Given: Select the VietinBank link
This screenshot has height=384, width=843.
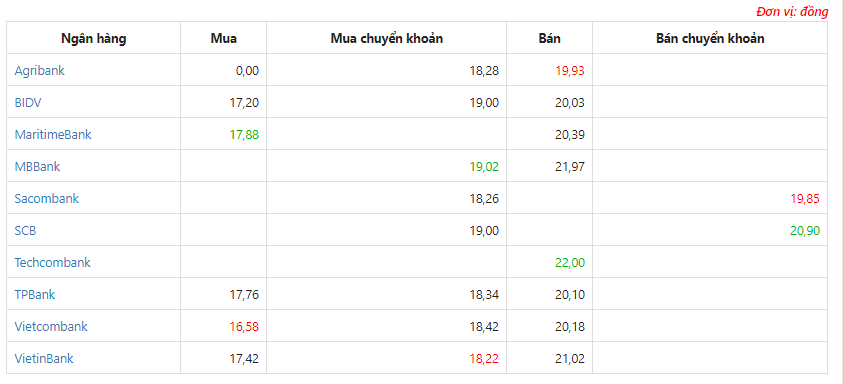Looking at the screenshot, I should pos(44,359).
